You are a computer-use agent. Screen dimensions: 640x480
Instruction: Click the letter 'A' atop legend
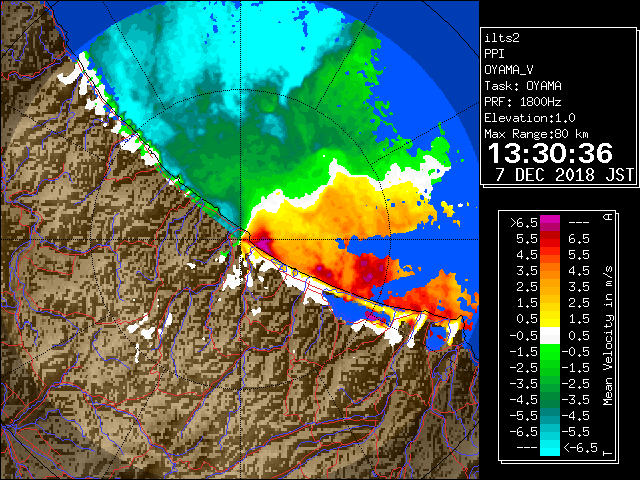(x=608, y=217)
